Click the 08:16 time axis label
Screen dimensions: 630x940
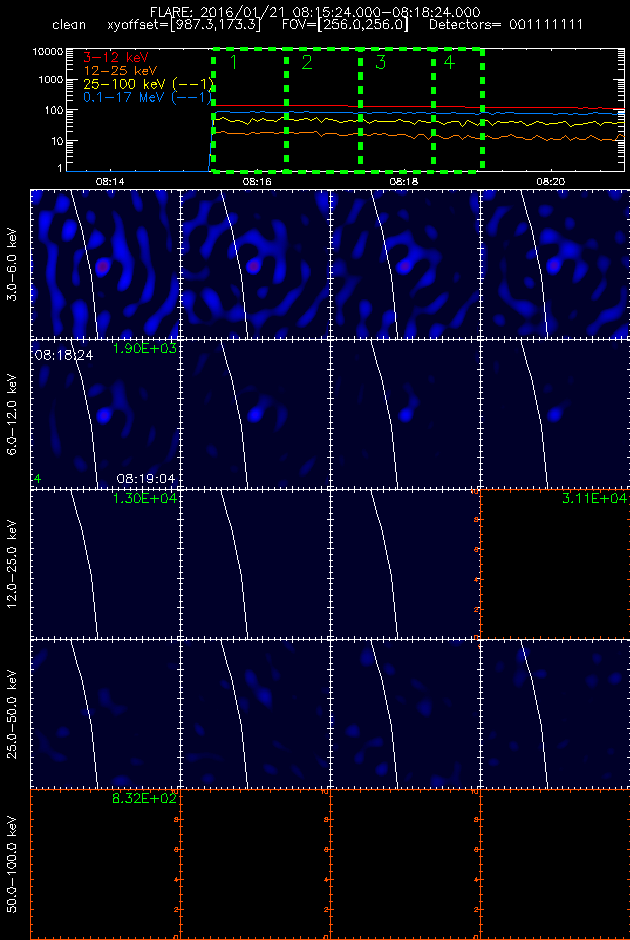tap(255, 180)
